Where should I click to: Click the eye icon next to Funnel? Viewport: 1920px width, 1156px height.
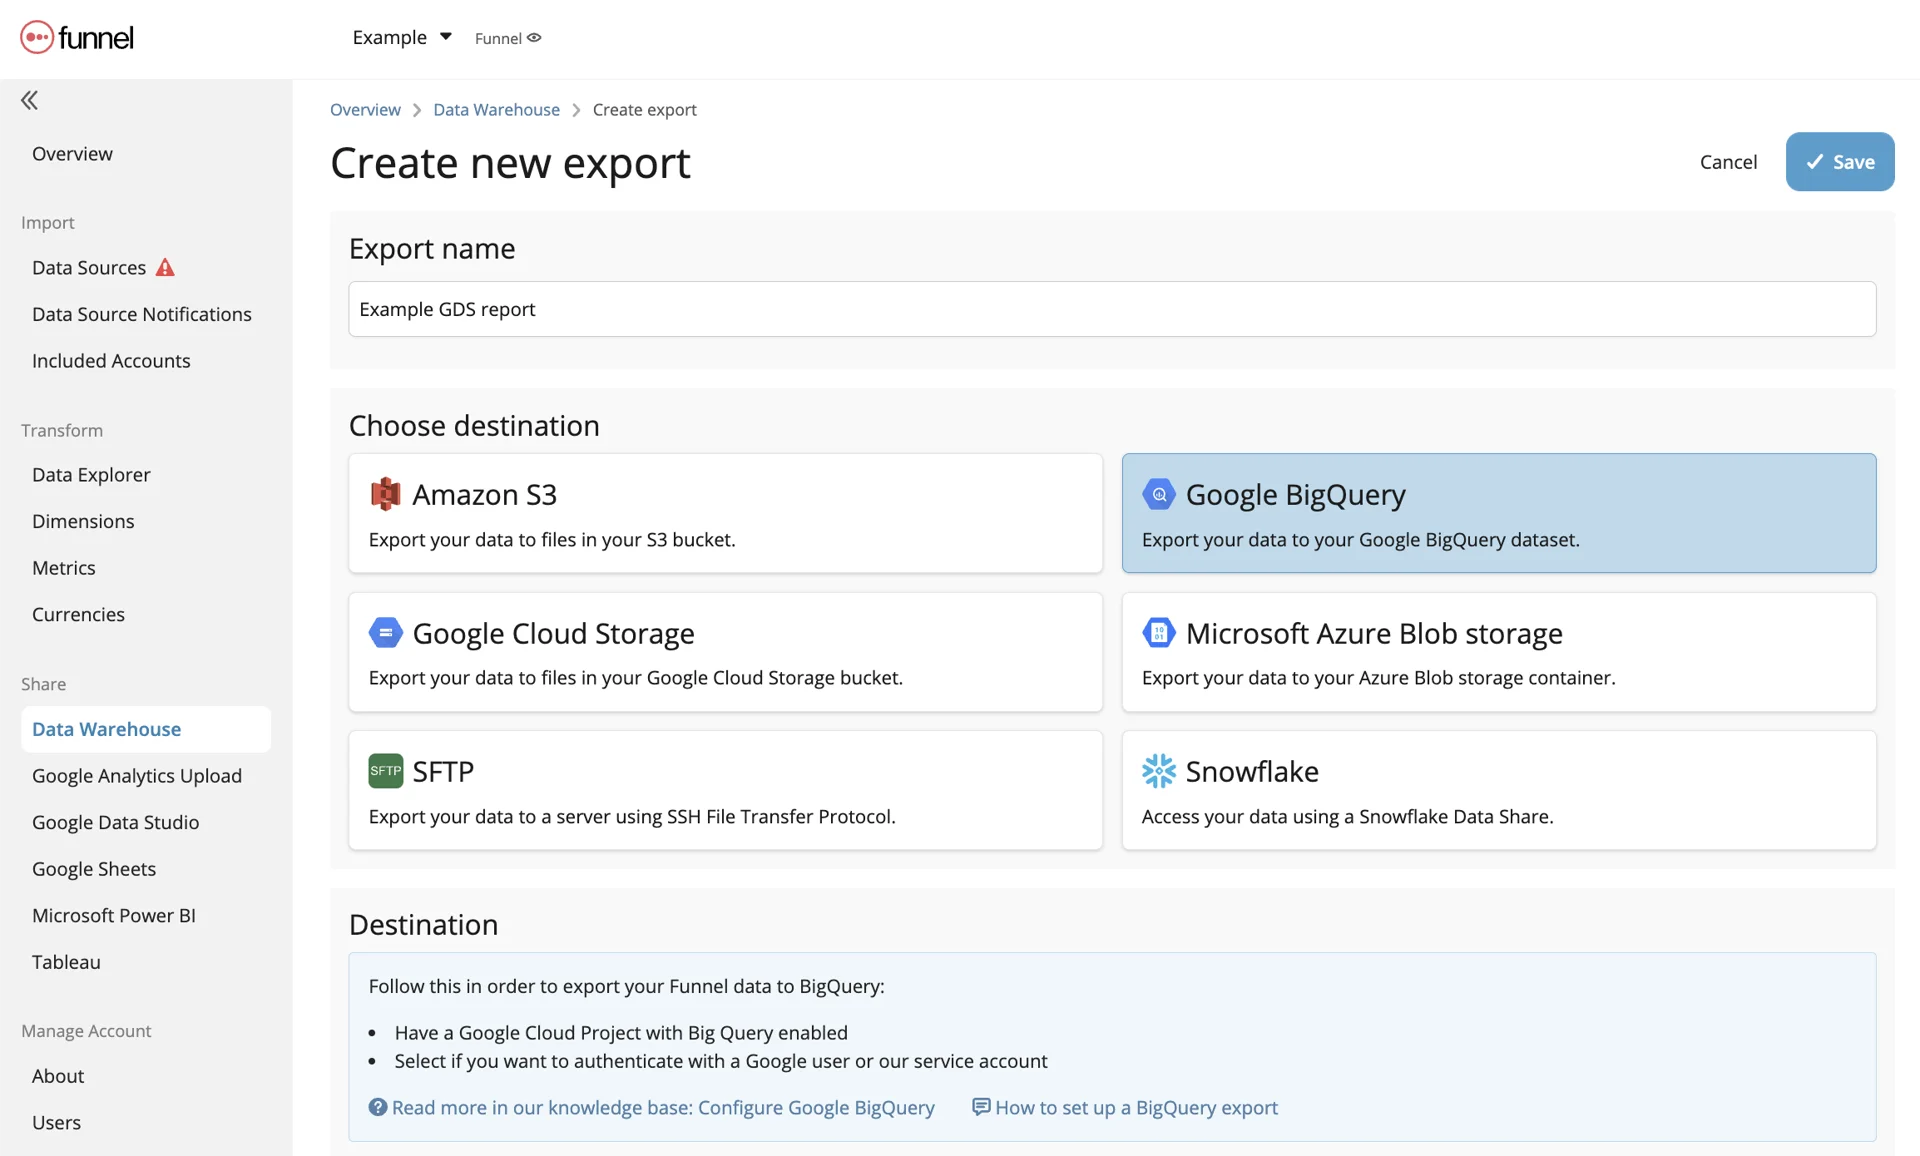point(535,38)
